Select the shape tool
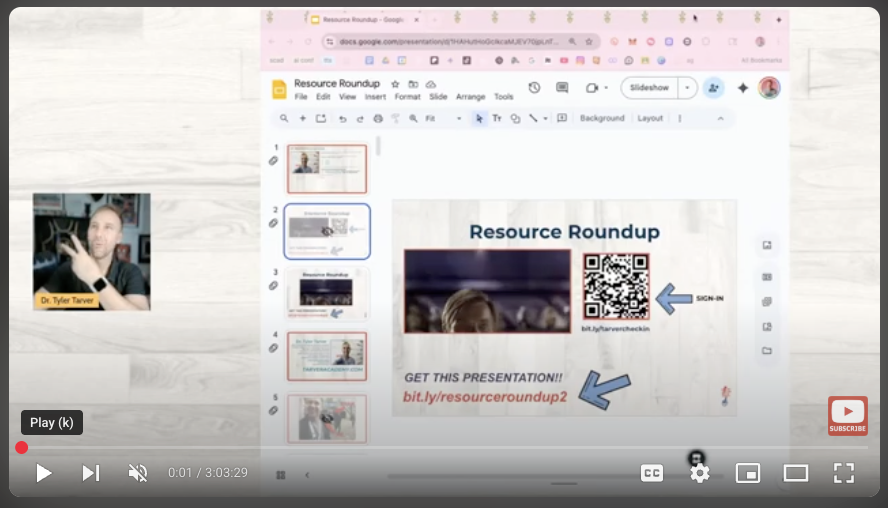Image resolution: width=888 pixels, height=508 pixels. pyautogui.click(x=515, y=118)
